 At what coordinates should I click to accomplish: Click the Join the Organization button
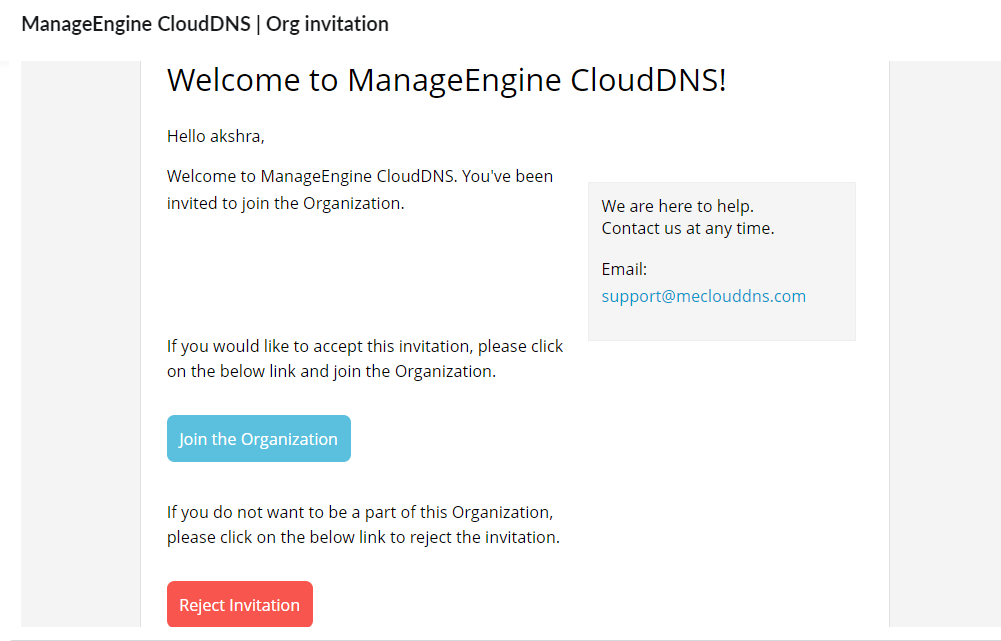258,439
